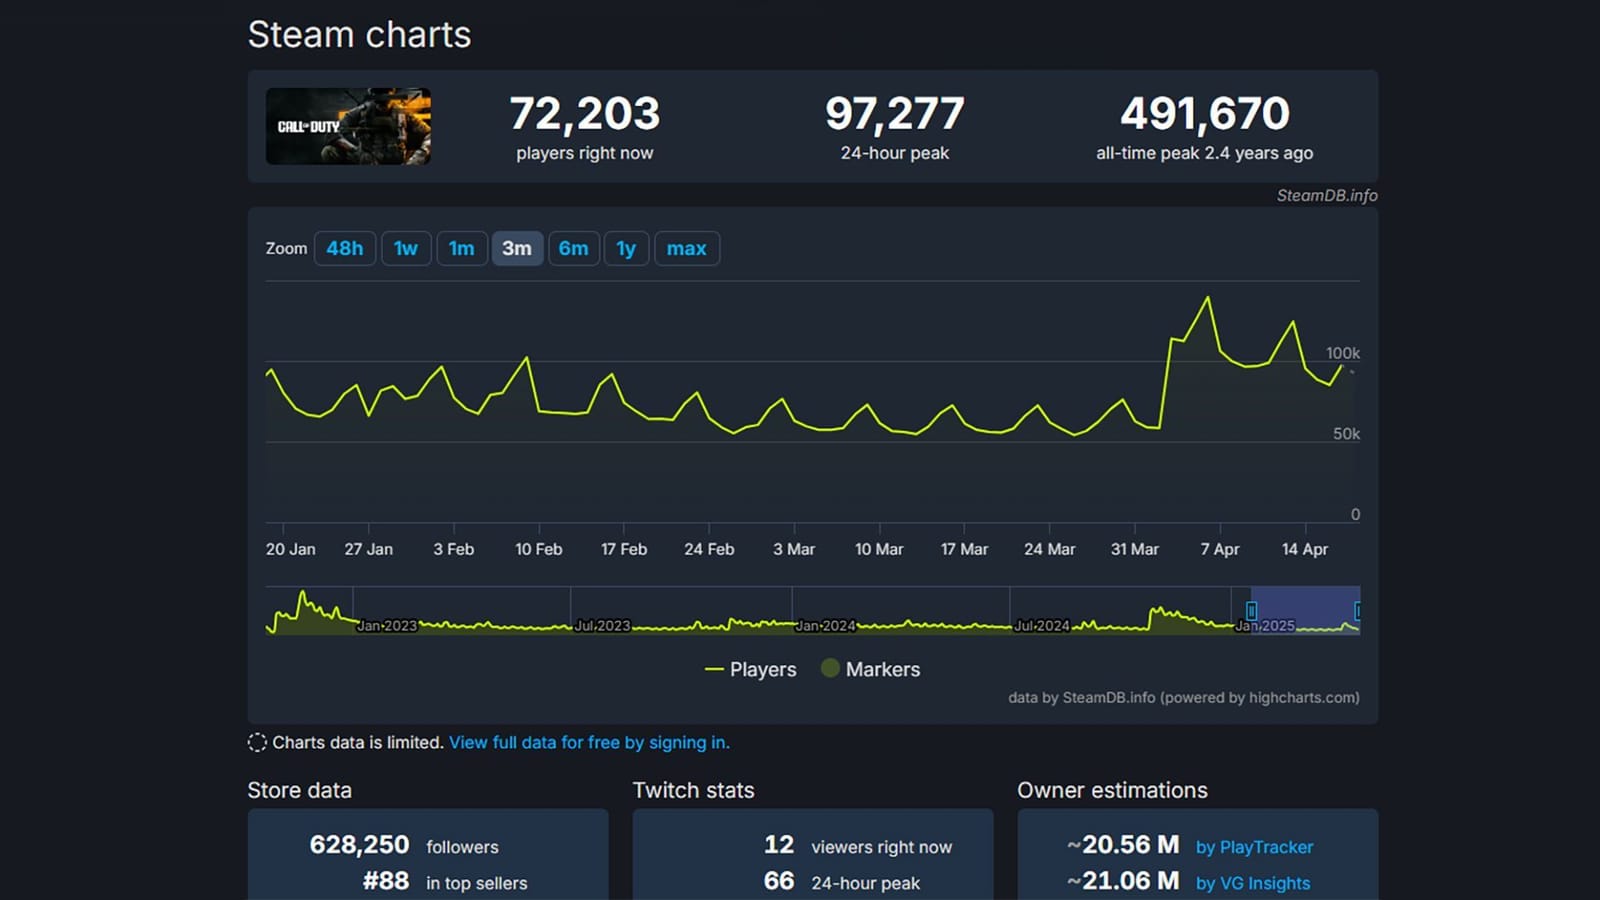The width and height of the screenshot is (1600, 900).
Task: Click the SteamDB.info credit text
Action: [x=1326, y=195]
